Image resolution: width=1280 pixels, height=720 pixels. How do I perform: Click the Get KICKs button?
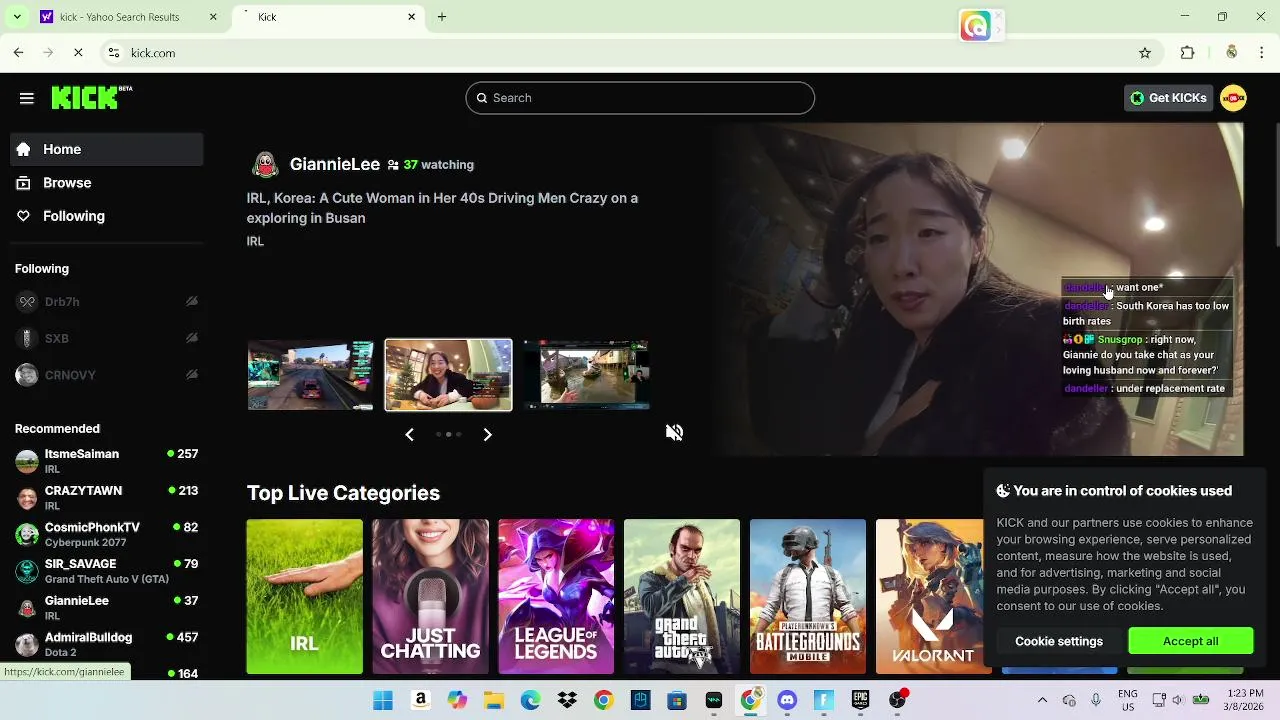[1168, 98]
